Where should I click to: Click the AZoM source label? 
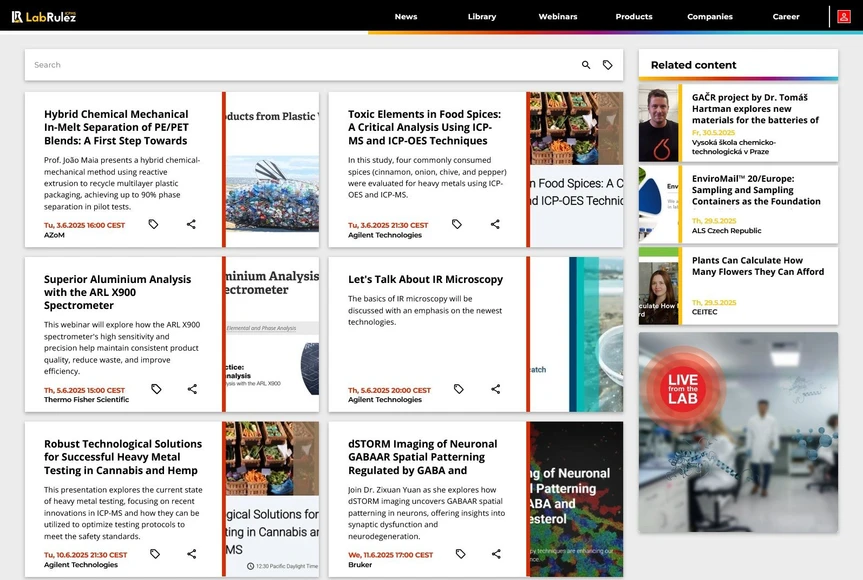point(54,235)
